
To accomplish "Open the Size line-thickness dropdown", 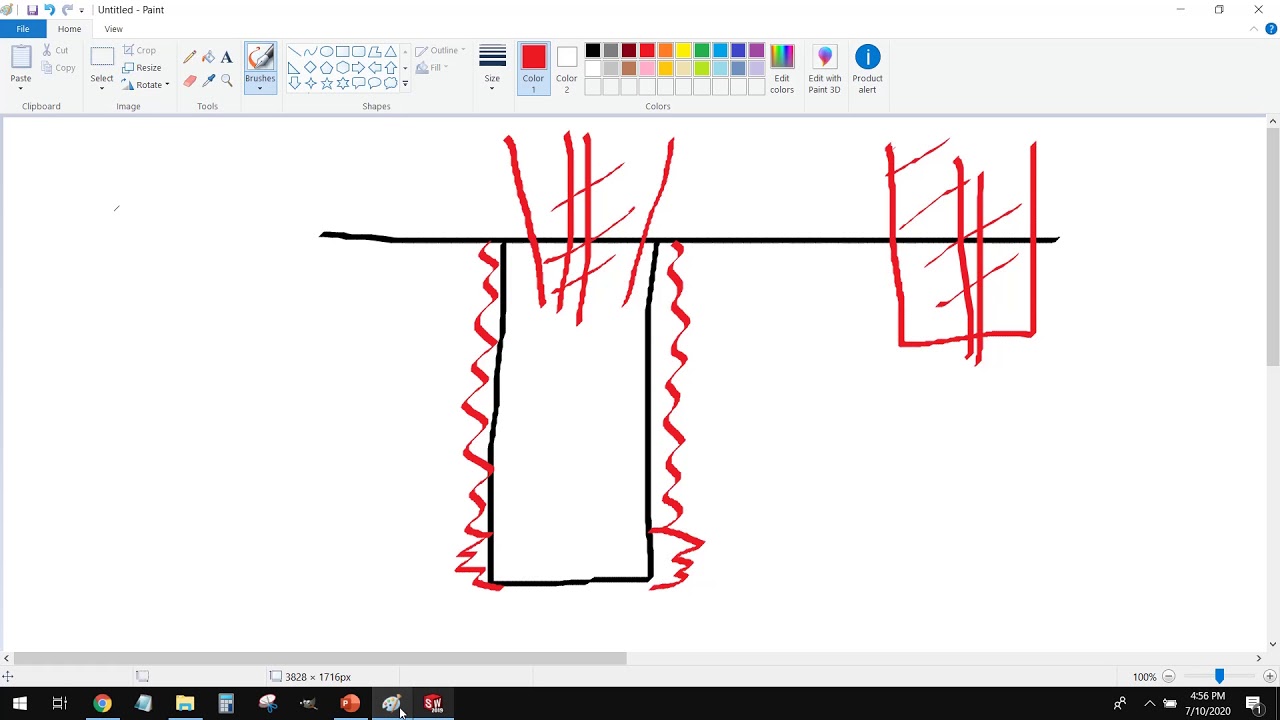I will click(x=492, y=68).
